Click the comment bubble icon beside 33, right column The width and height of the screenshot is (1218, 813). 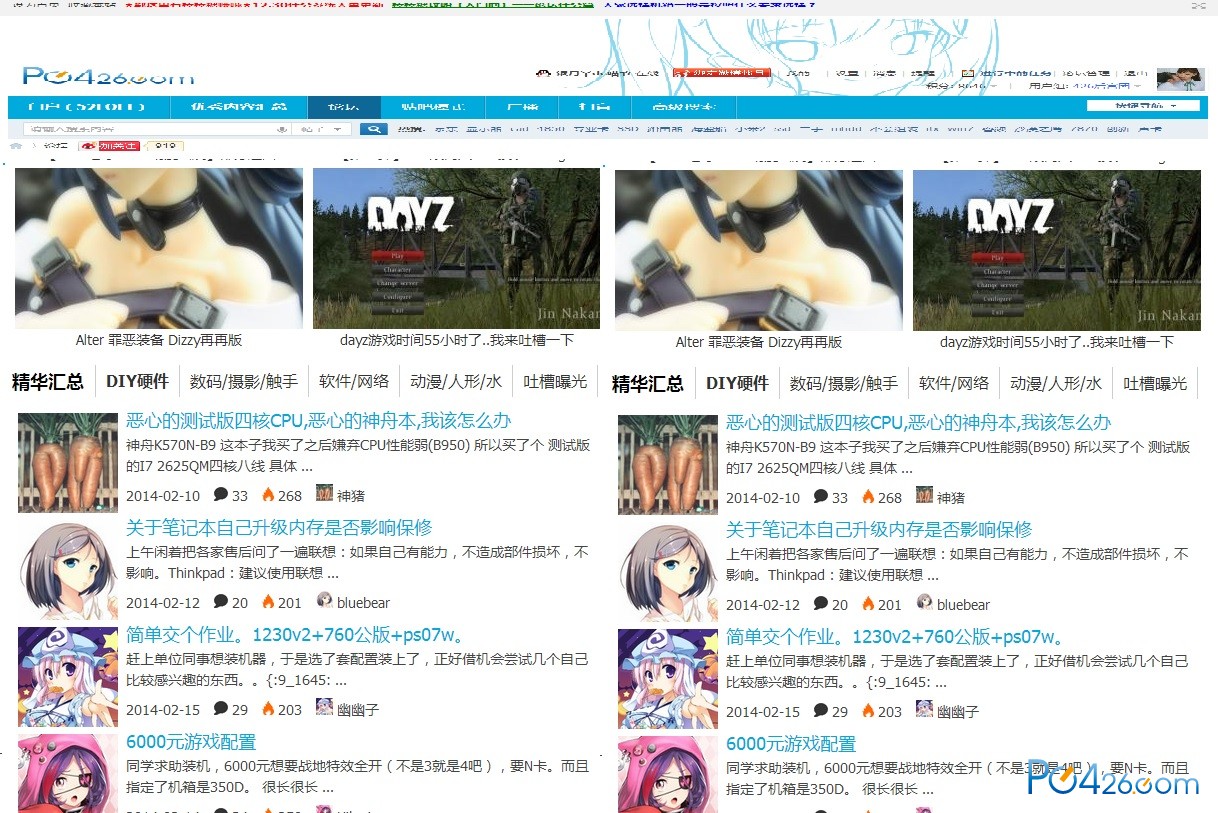[x=821, y=496]
